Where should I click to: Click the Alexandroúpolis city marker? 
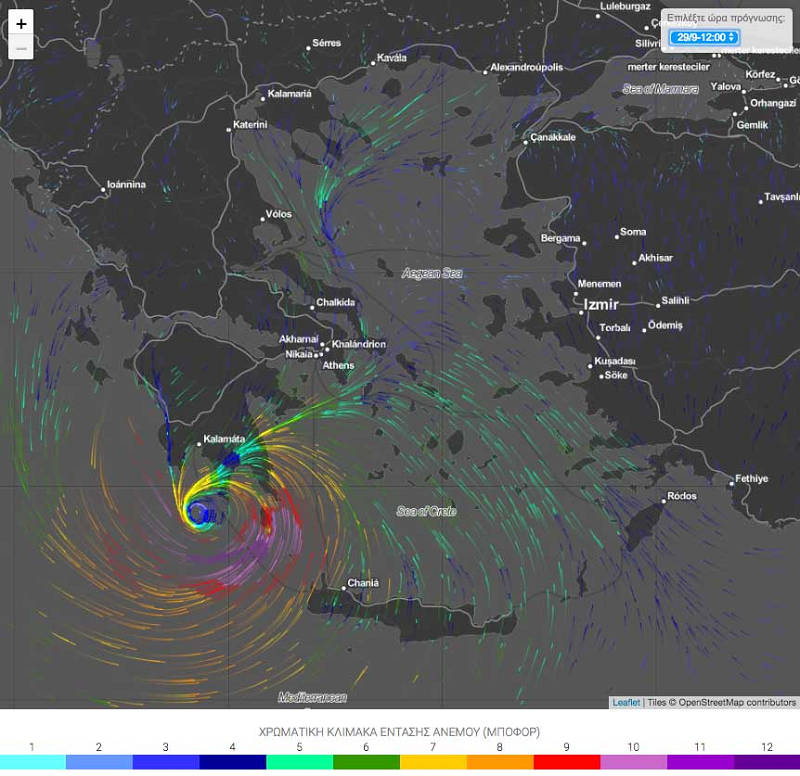point(484,70)
